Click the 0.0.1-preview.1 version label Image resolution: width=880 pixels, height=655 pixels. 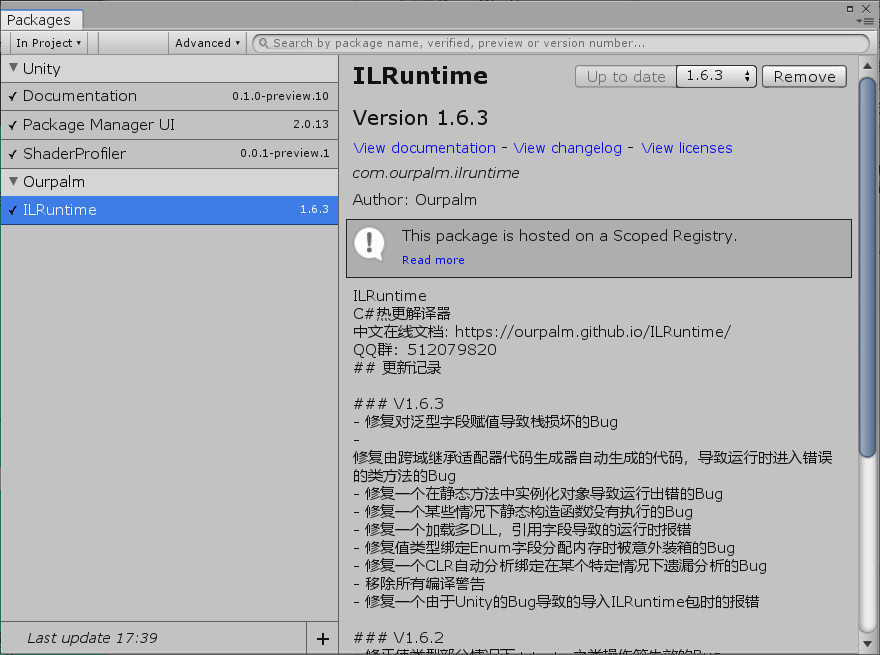285,153
